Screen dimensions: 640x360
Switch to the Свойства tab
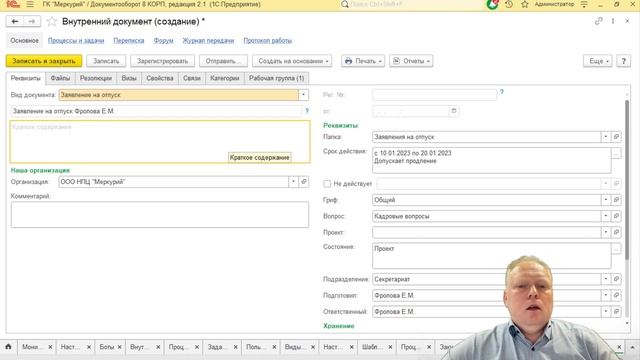(x=160, y=78)
